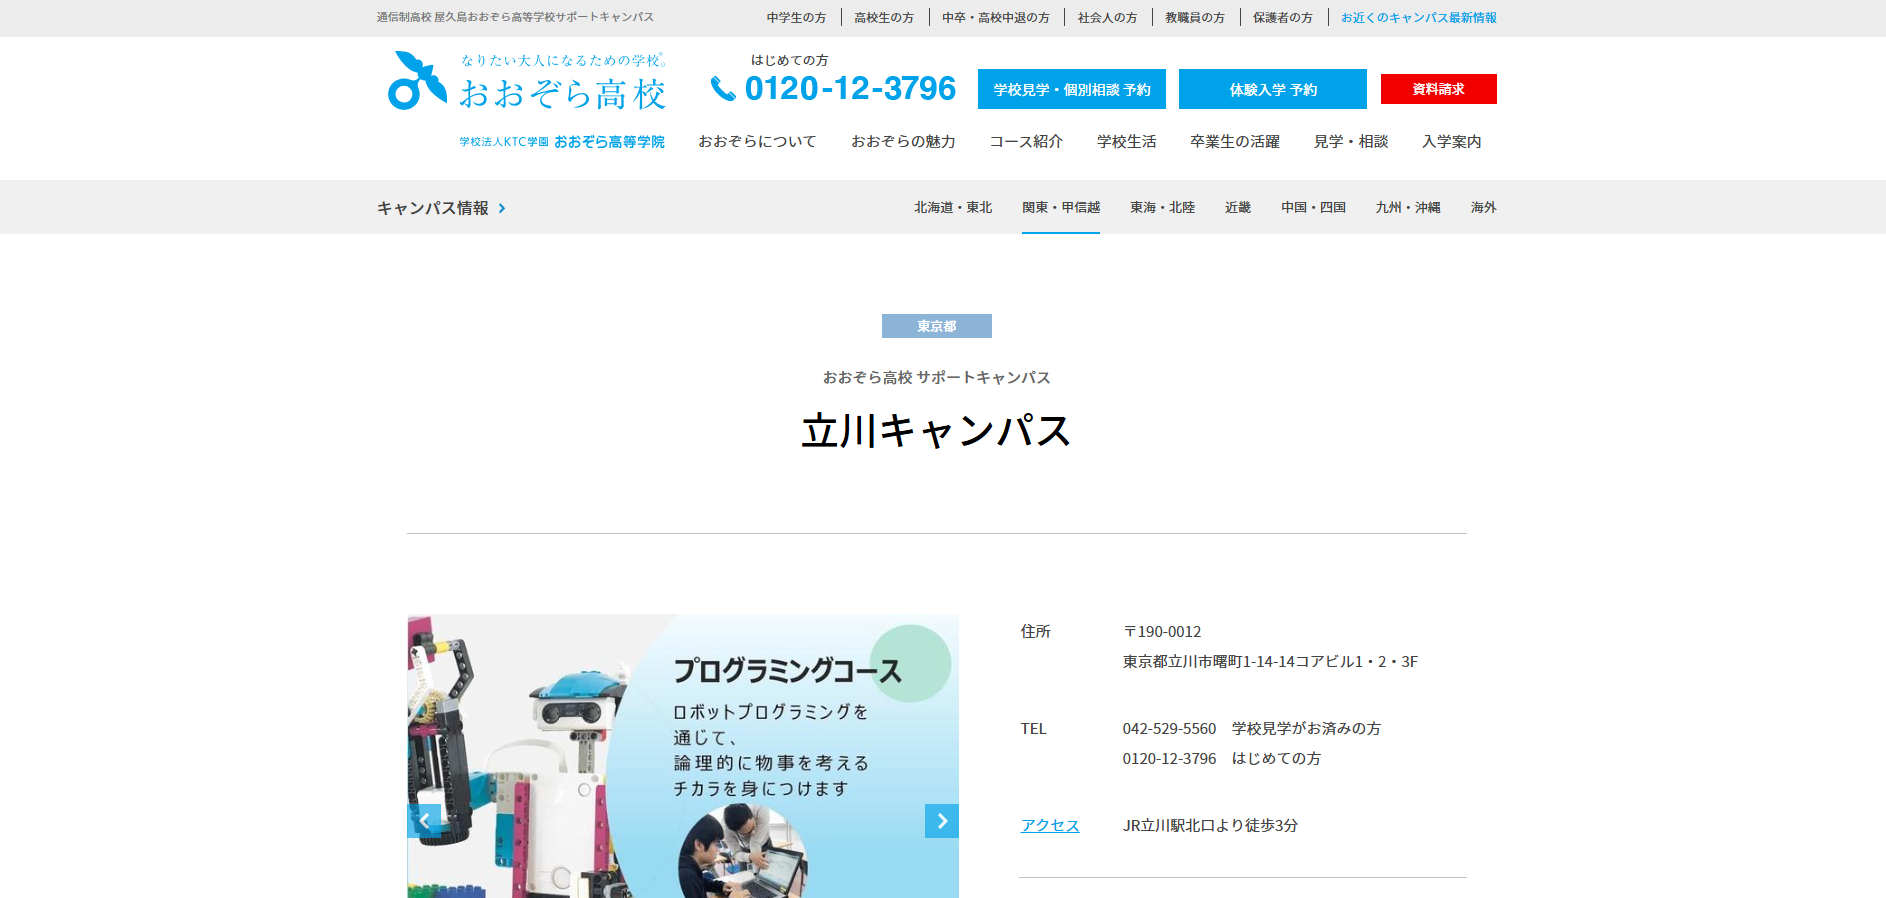Expand the 入学案内 navigation menu
Screen dimensions: 1886x898
(1451, 142)
